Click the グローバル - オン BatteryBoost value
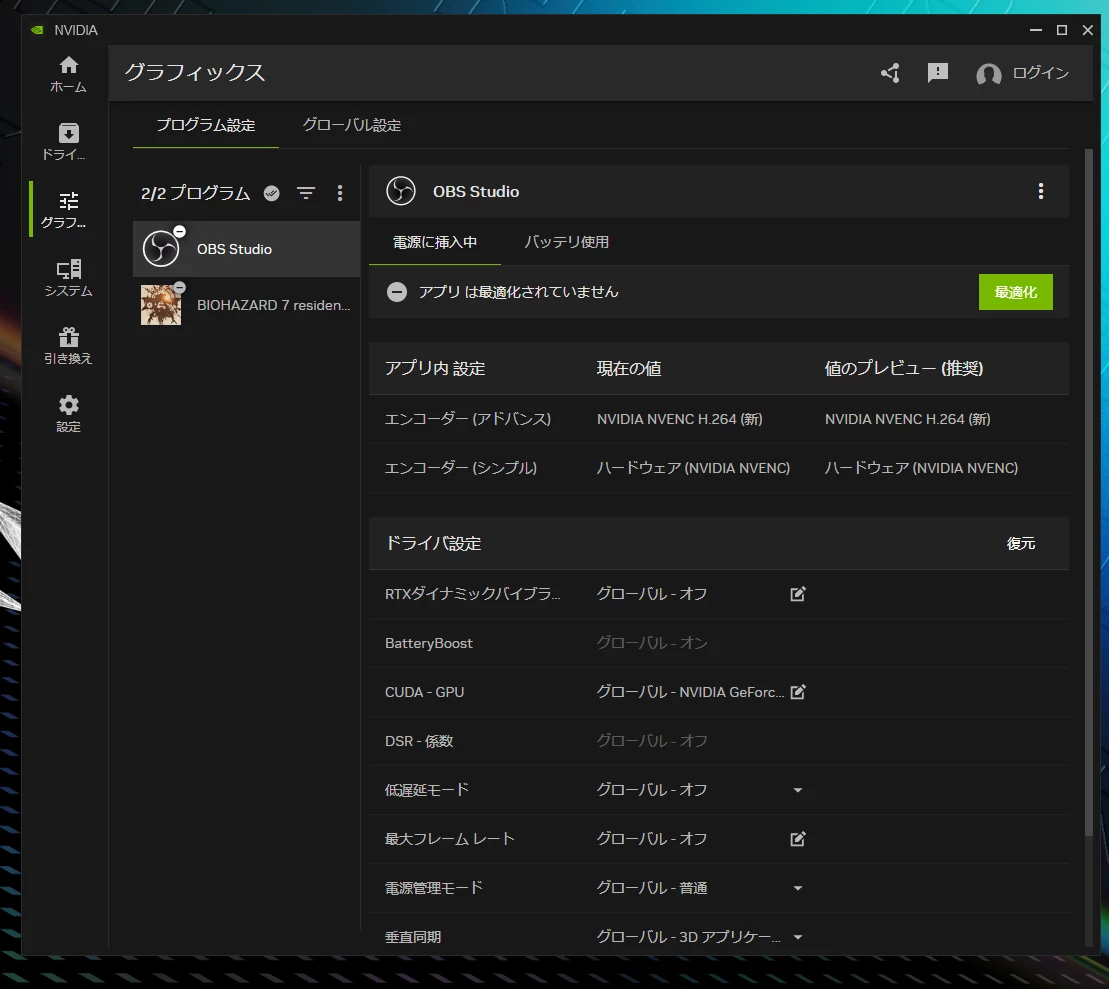Image resolution: width=1109 pixels, height=989 pixels. tap(651, 643)
